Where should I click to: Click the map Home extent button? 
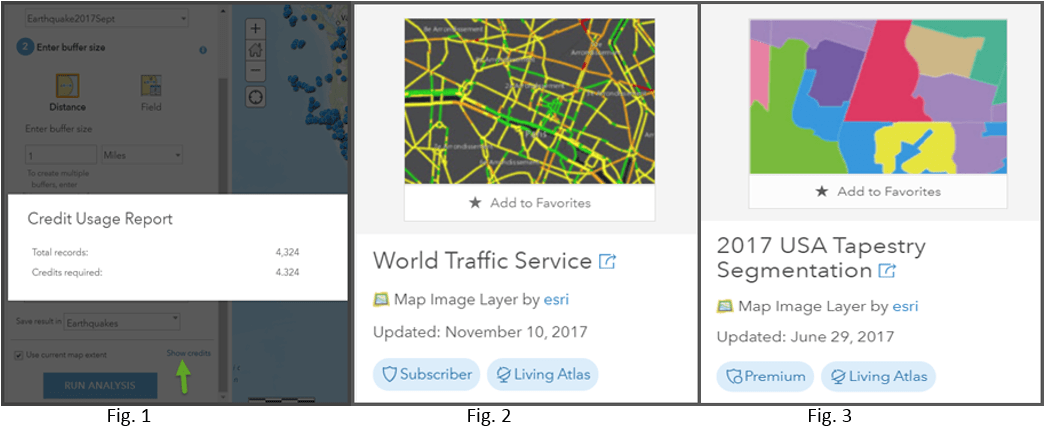(x=256, y=49)
